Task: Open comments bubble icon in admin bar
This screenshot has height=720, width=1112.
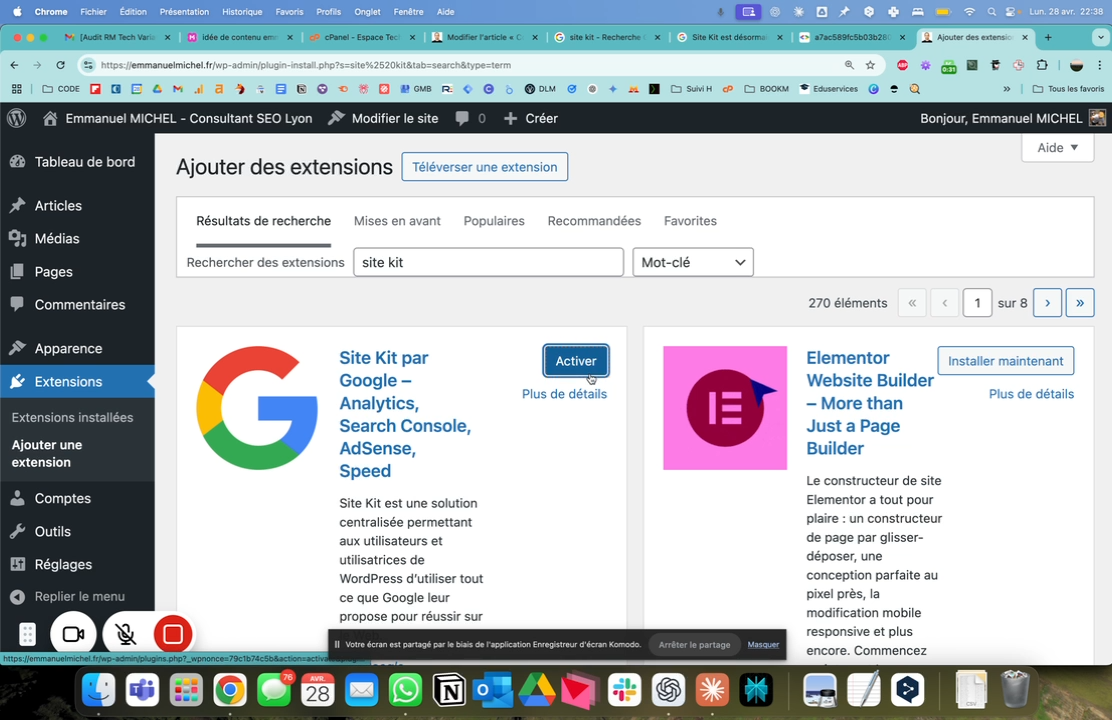Action: pyautogui.click(x=462, y=118)
